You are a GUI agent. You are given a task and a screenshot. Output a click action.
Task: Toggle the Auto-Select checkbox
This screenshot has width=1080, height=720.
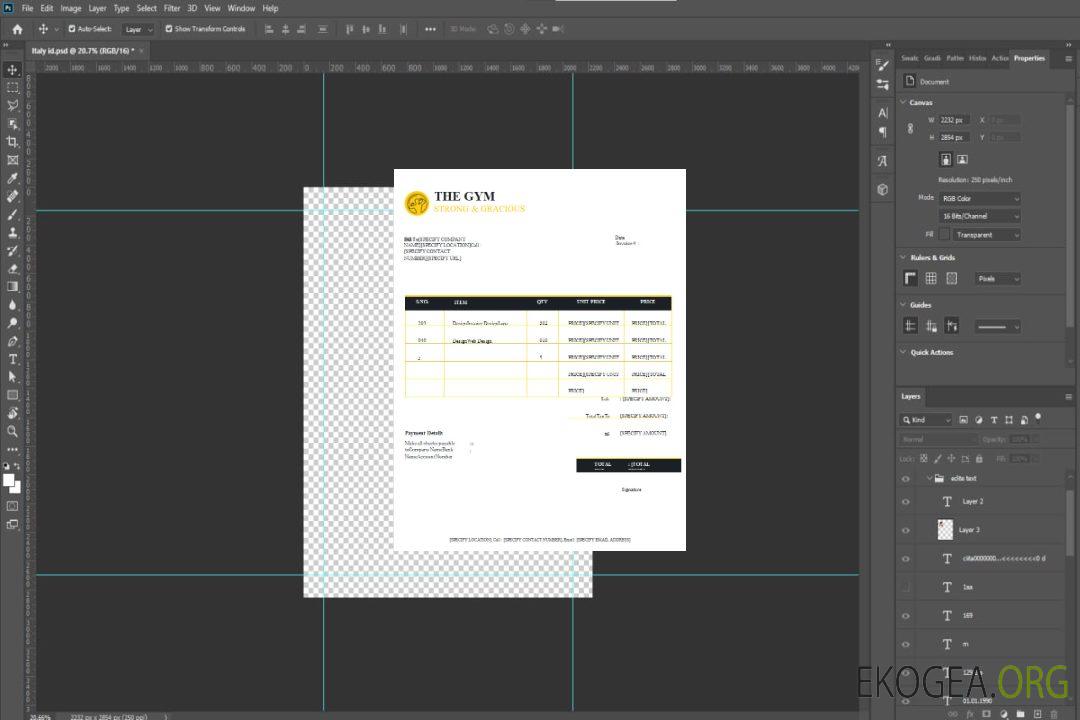(72, 29)
